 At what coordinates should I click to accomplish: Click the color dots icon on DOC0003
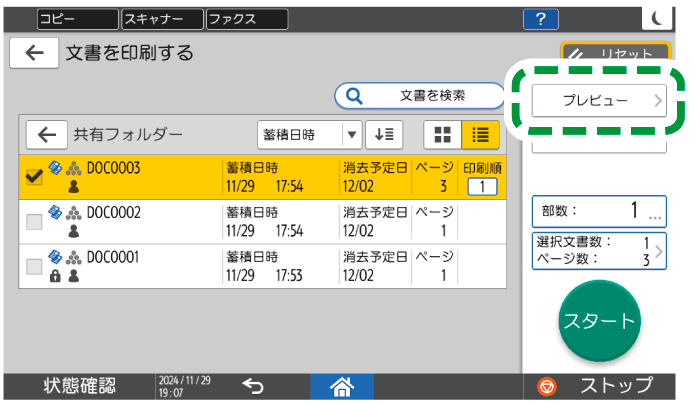click(x=74, y=169)
